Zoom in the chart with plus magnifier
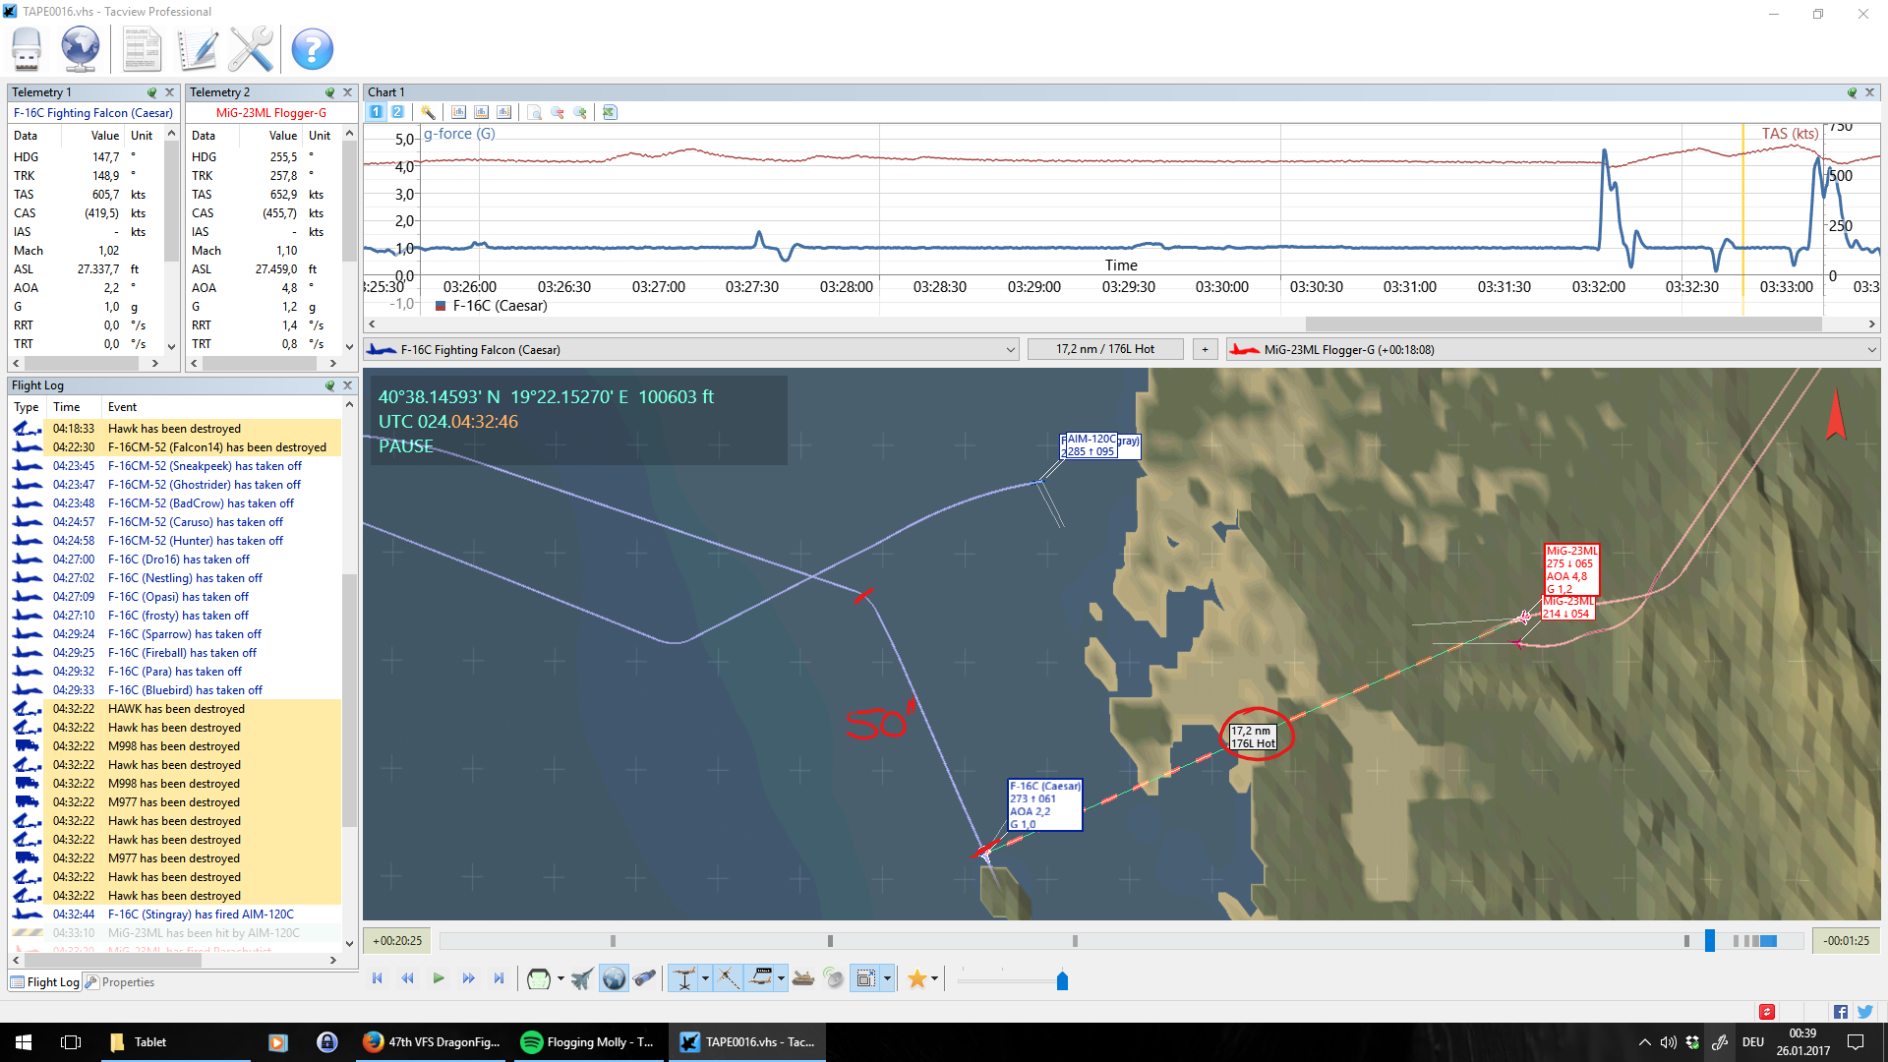 coord(581,112)
